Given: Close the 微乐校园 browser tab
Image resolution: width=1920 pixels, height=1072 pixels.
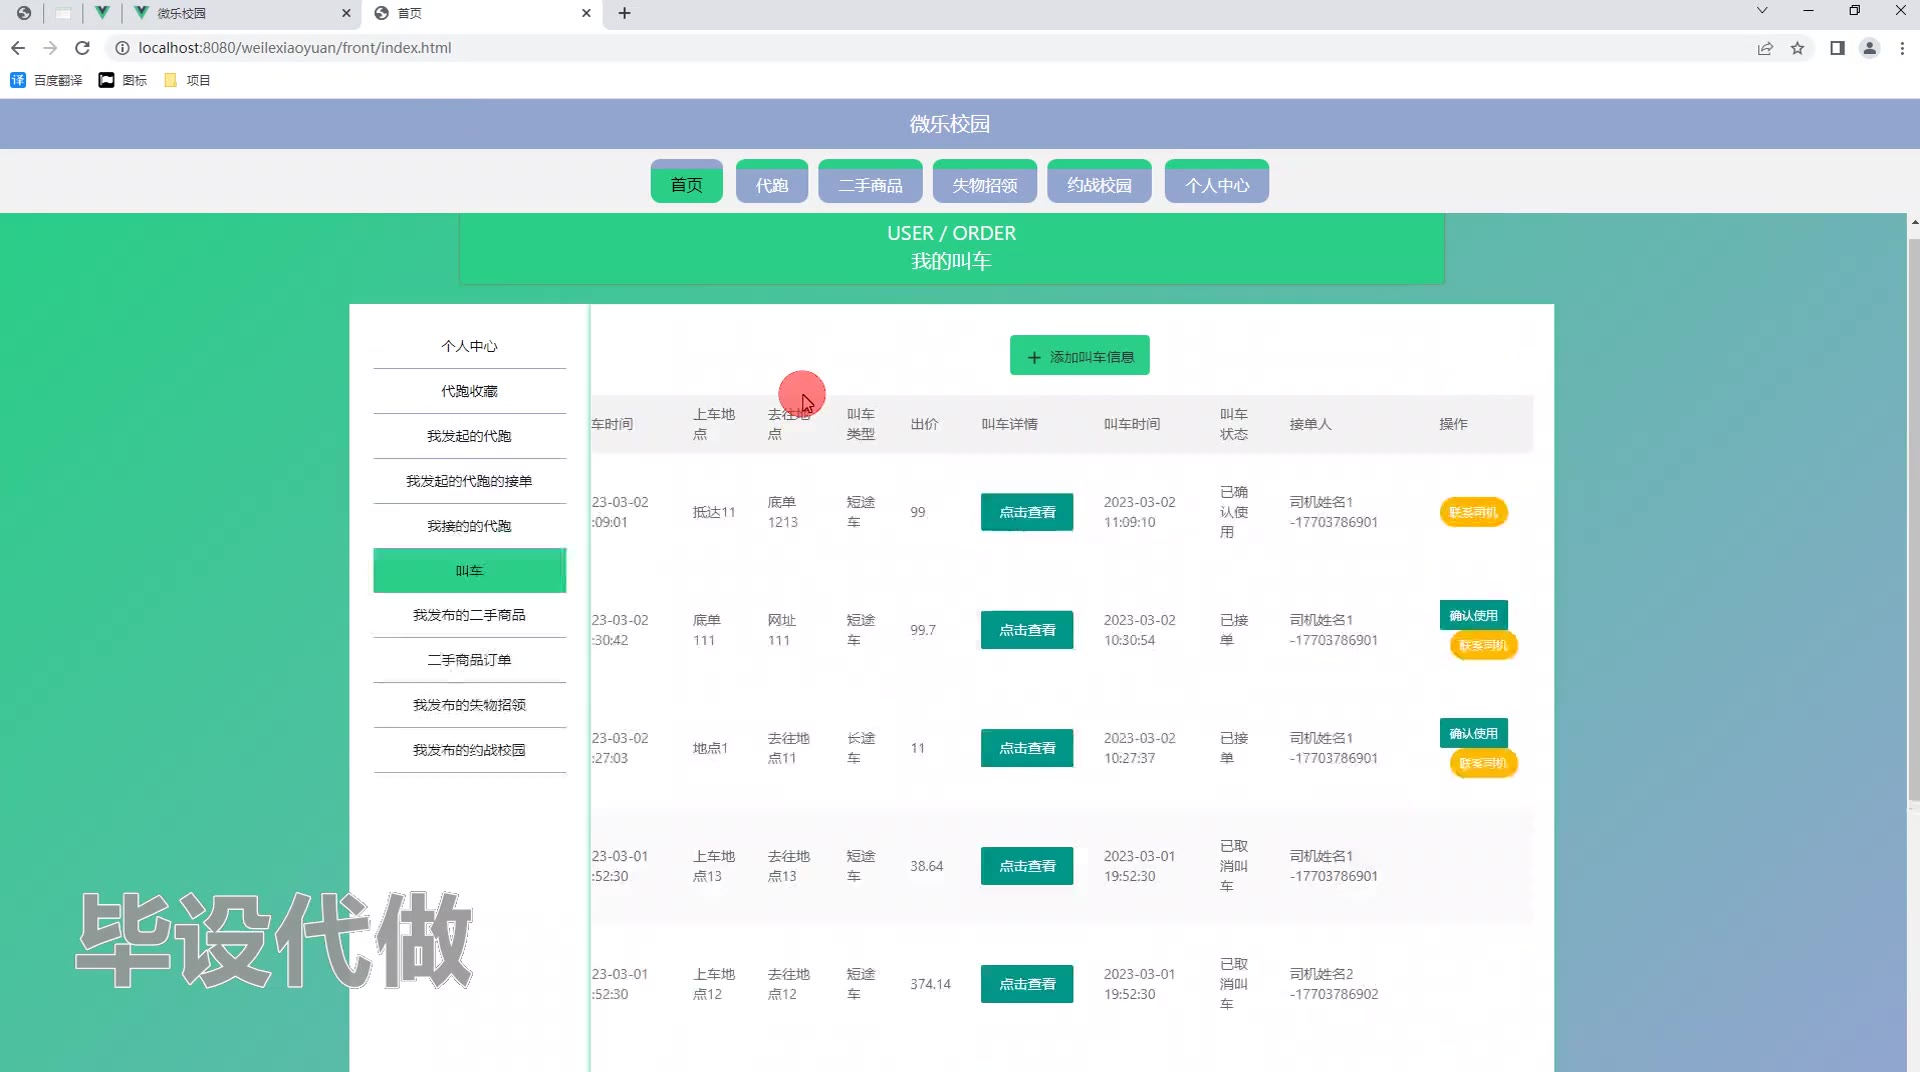Looking at the screenshot, I should tap(346, 13).
